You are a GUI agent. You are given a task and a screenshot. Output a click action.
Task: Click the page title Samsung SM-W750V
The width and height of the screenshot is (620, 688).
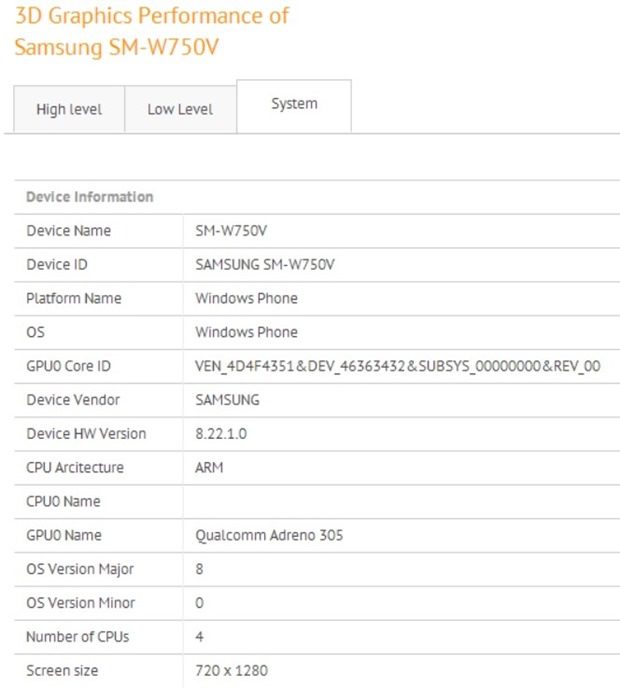(x=116, y=47)
